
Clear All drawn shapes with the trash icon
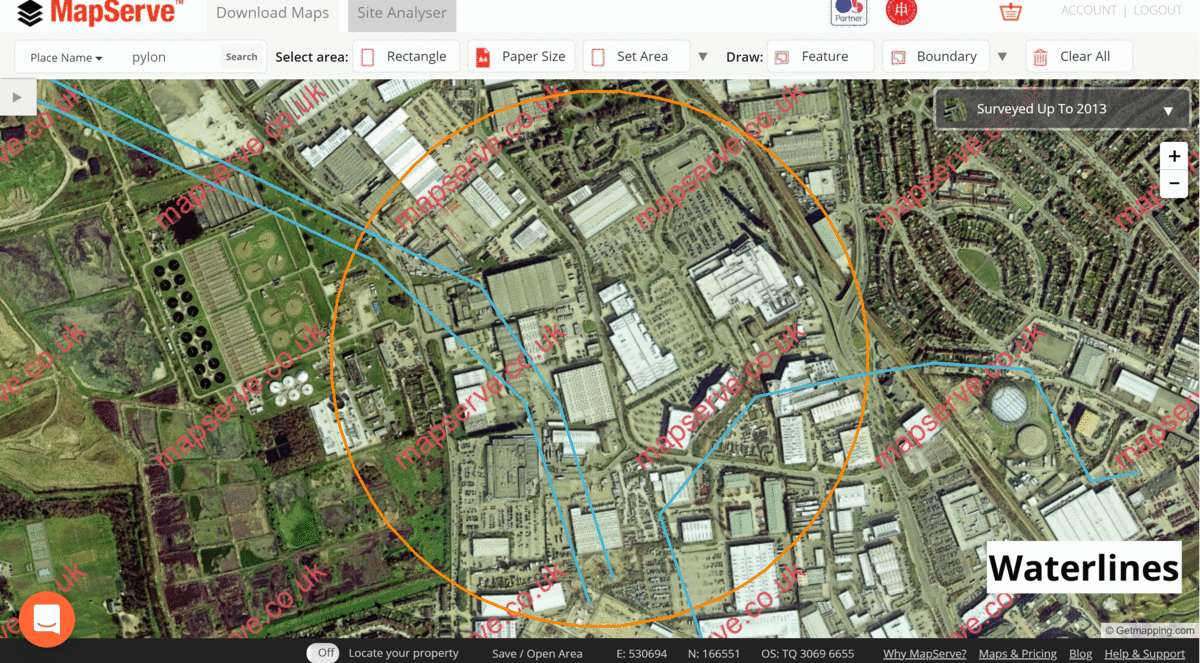1079,56
